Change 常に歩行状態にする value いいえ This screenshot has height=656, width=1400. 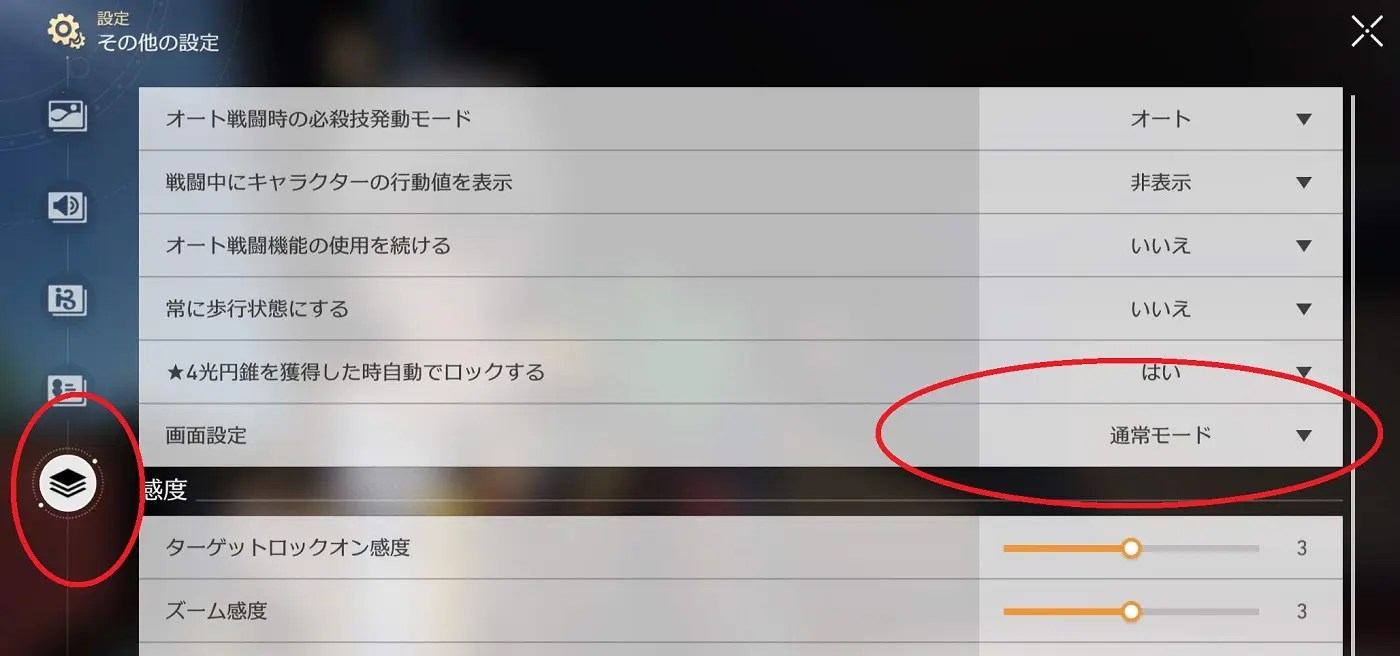point(1161,309)
